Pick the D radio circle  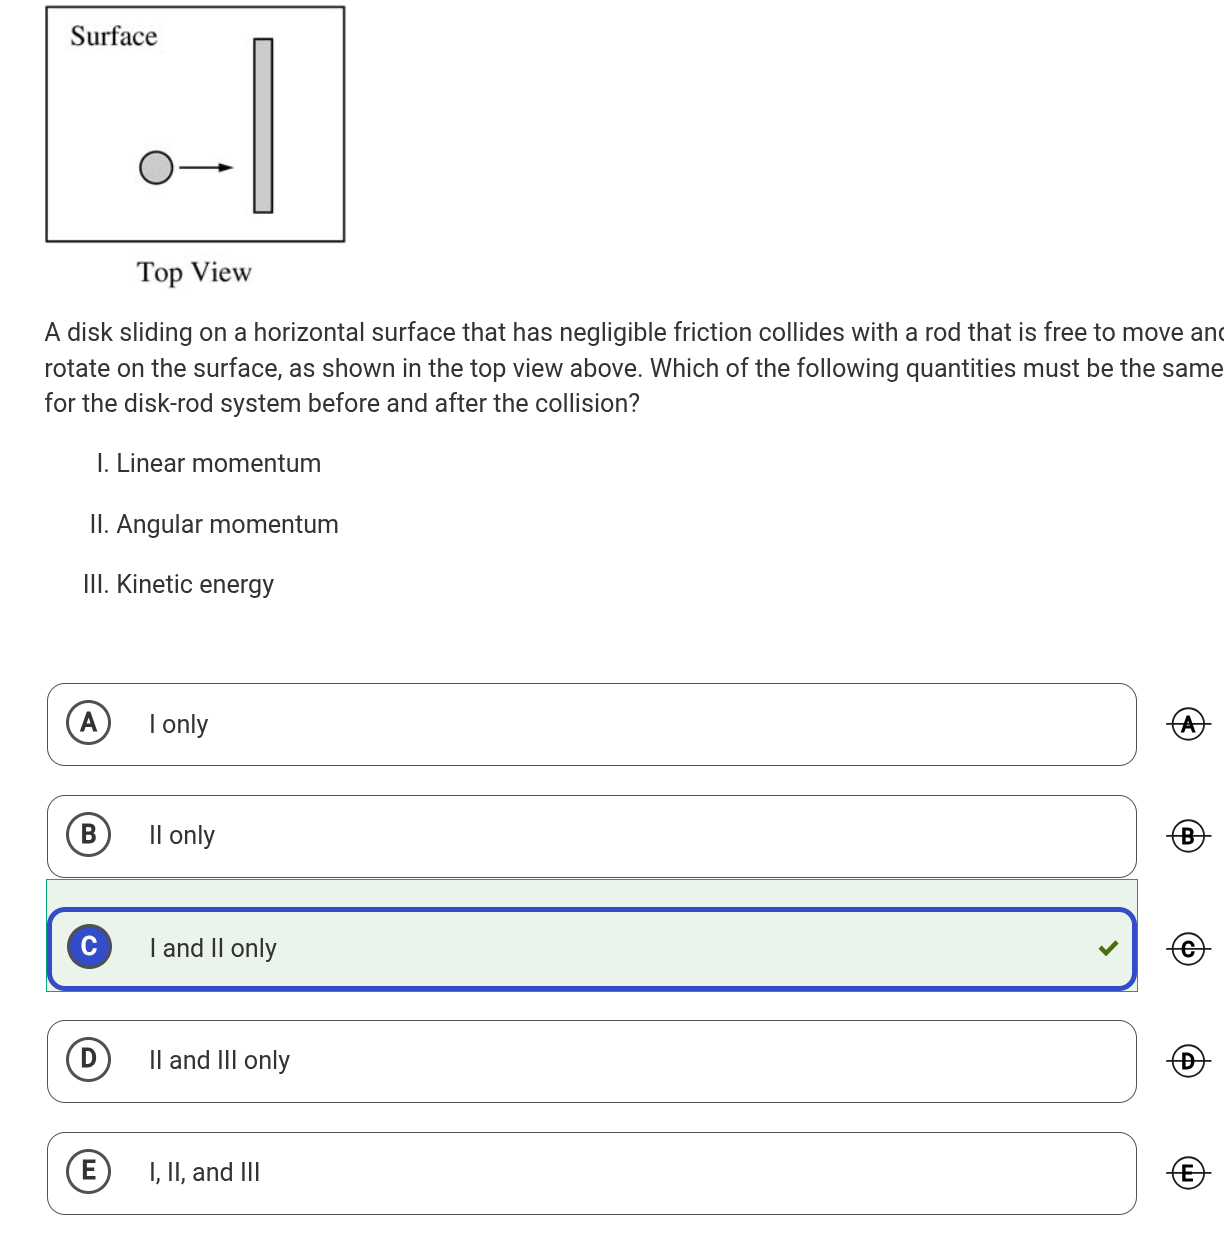click(89, 1058)
